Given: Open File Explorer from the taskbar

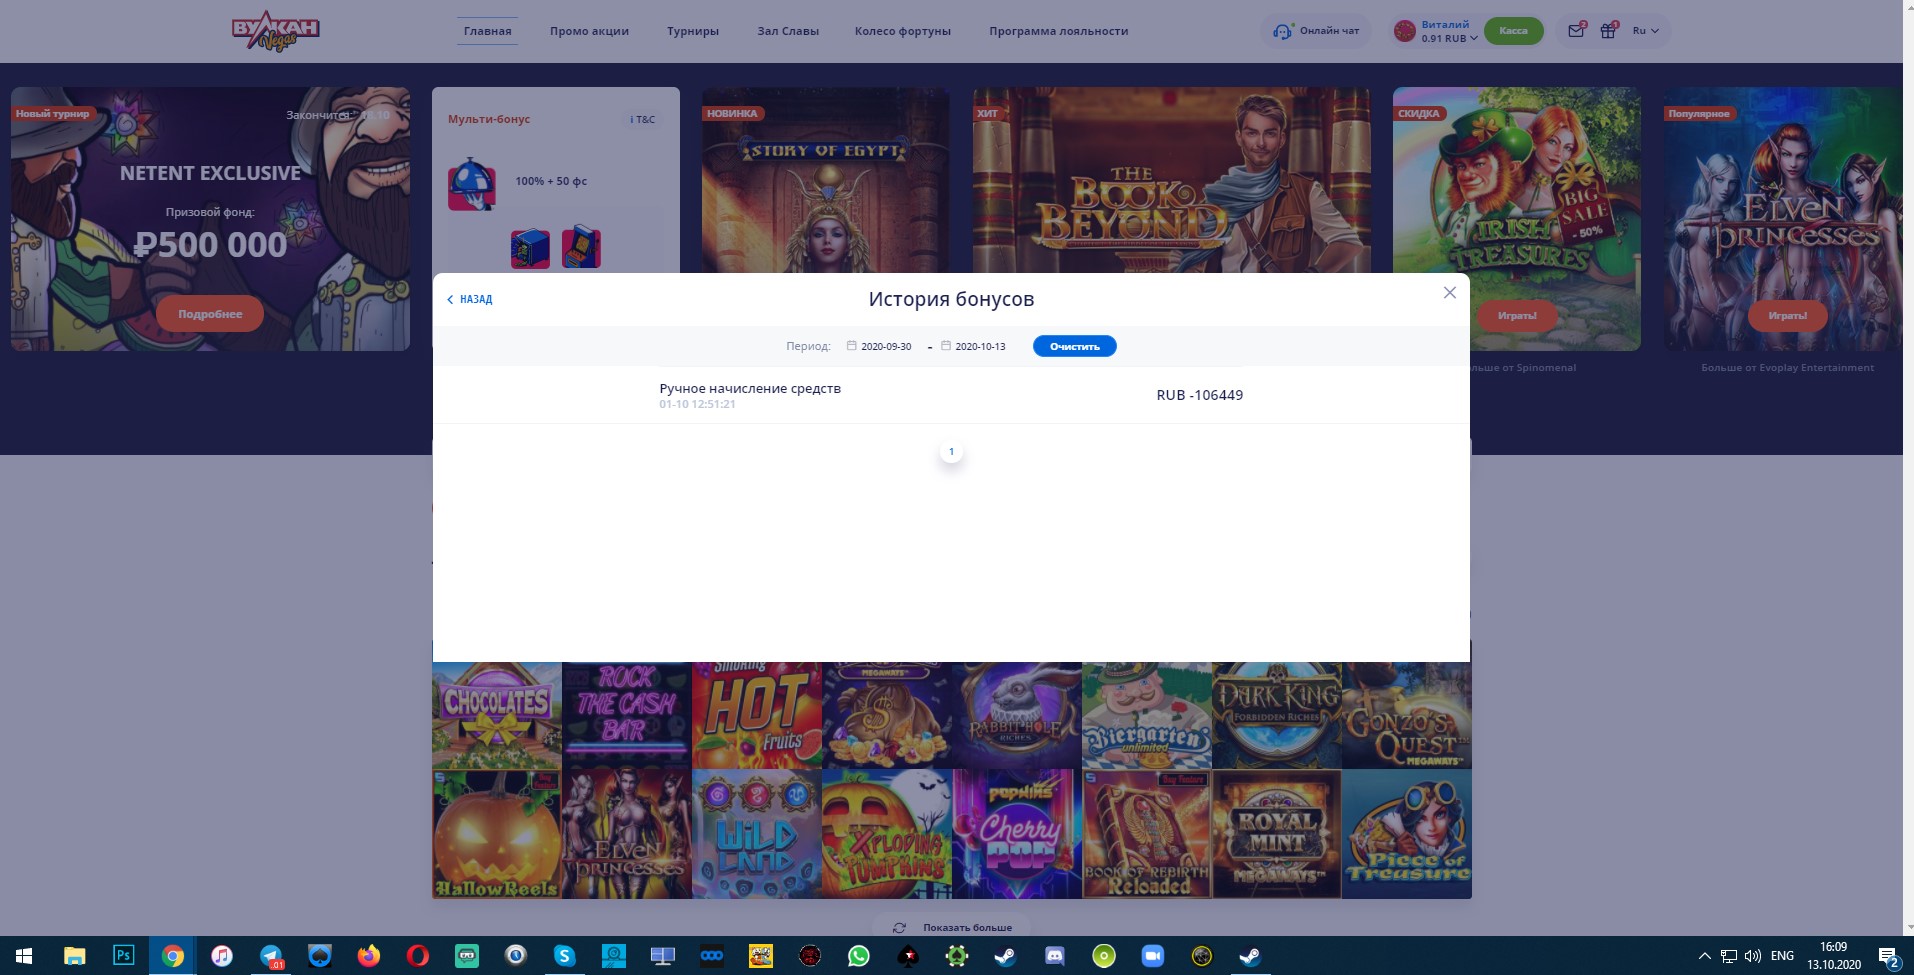Looking at the screenshot, I should tap(74, 956).
